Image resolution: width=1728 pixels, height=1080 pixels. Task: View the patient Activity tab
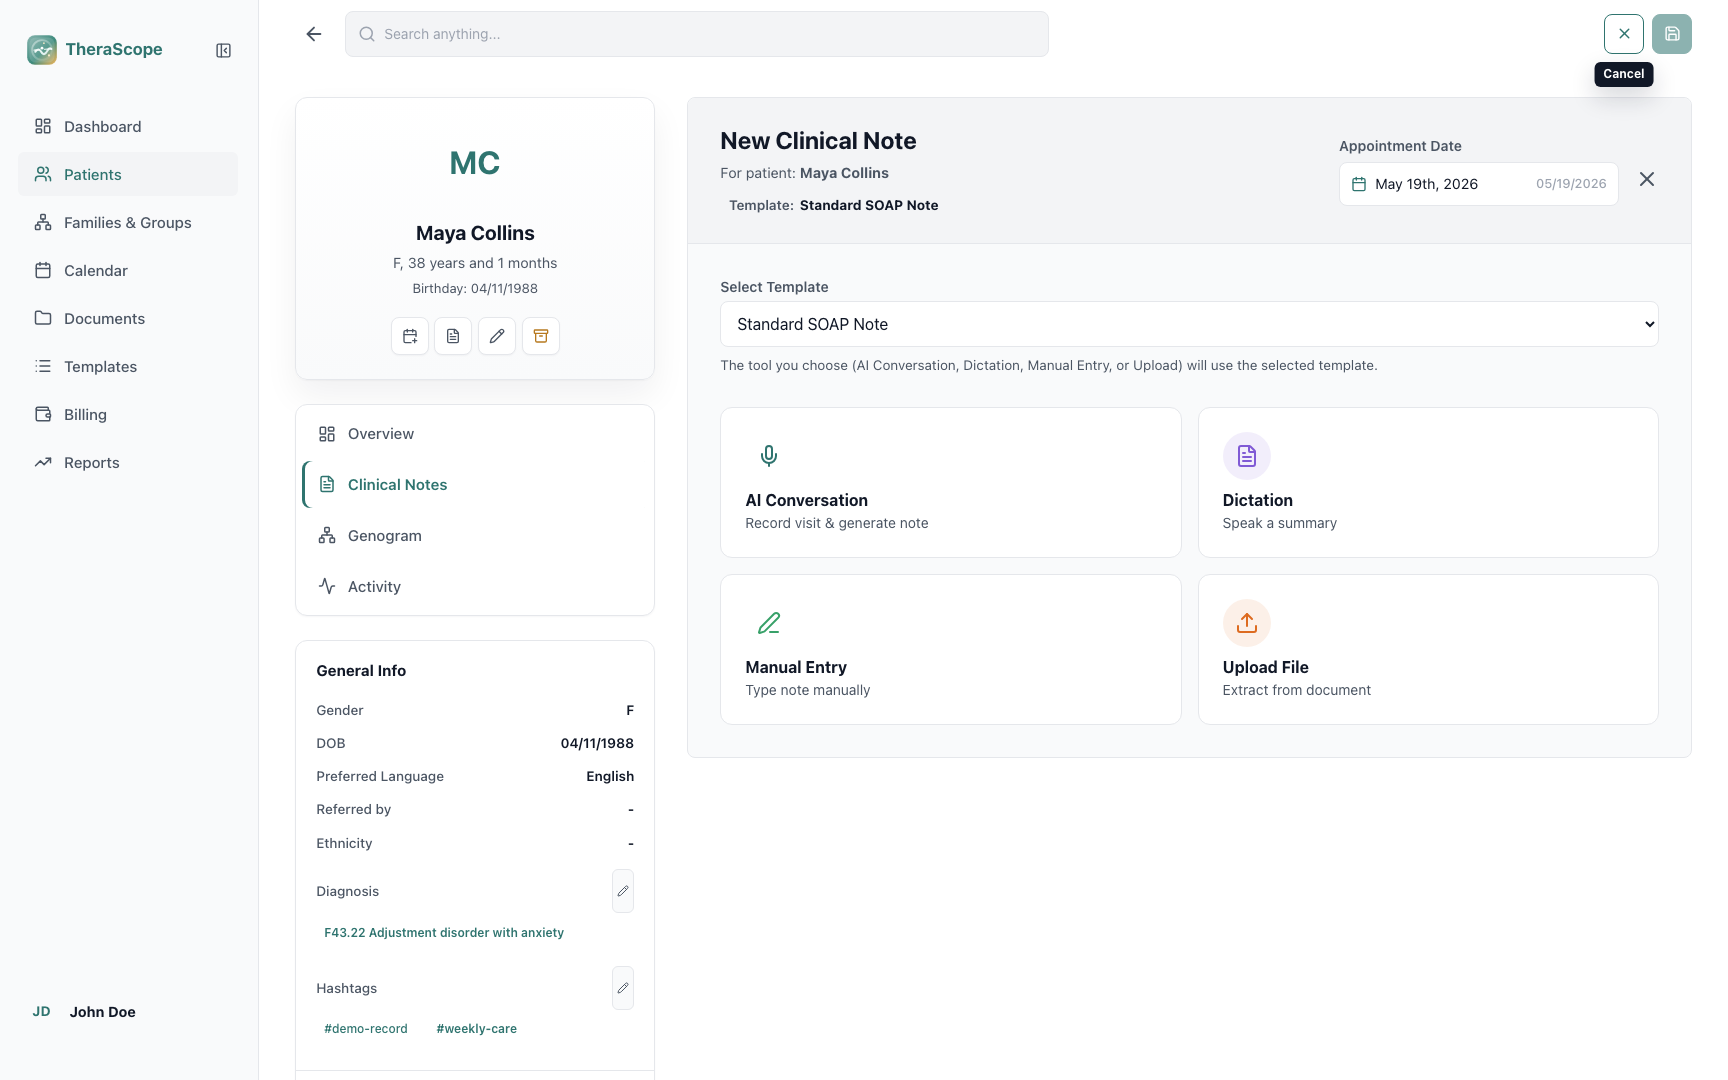pyautogui.click(x=475, y=587)
